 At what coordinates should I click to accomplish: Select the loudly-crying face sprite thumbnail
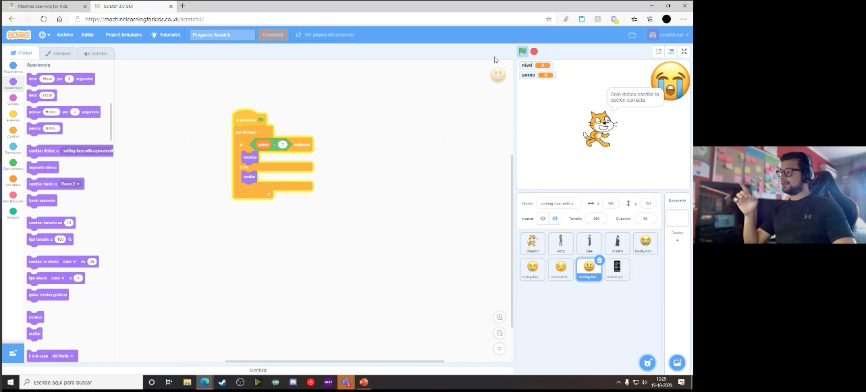tap(645, 243)
